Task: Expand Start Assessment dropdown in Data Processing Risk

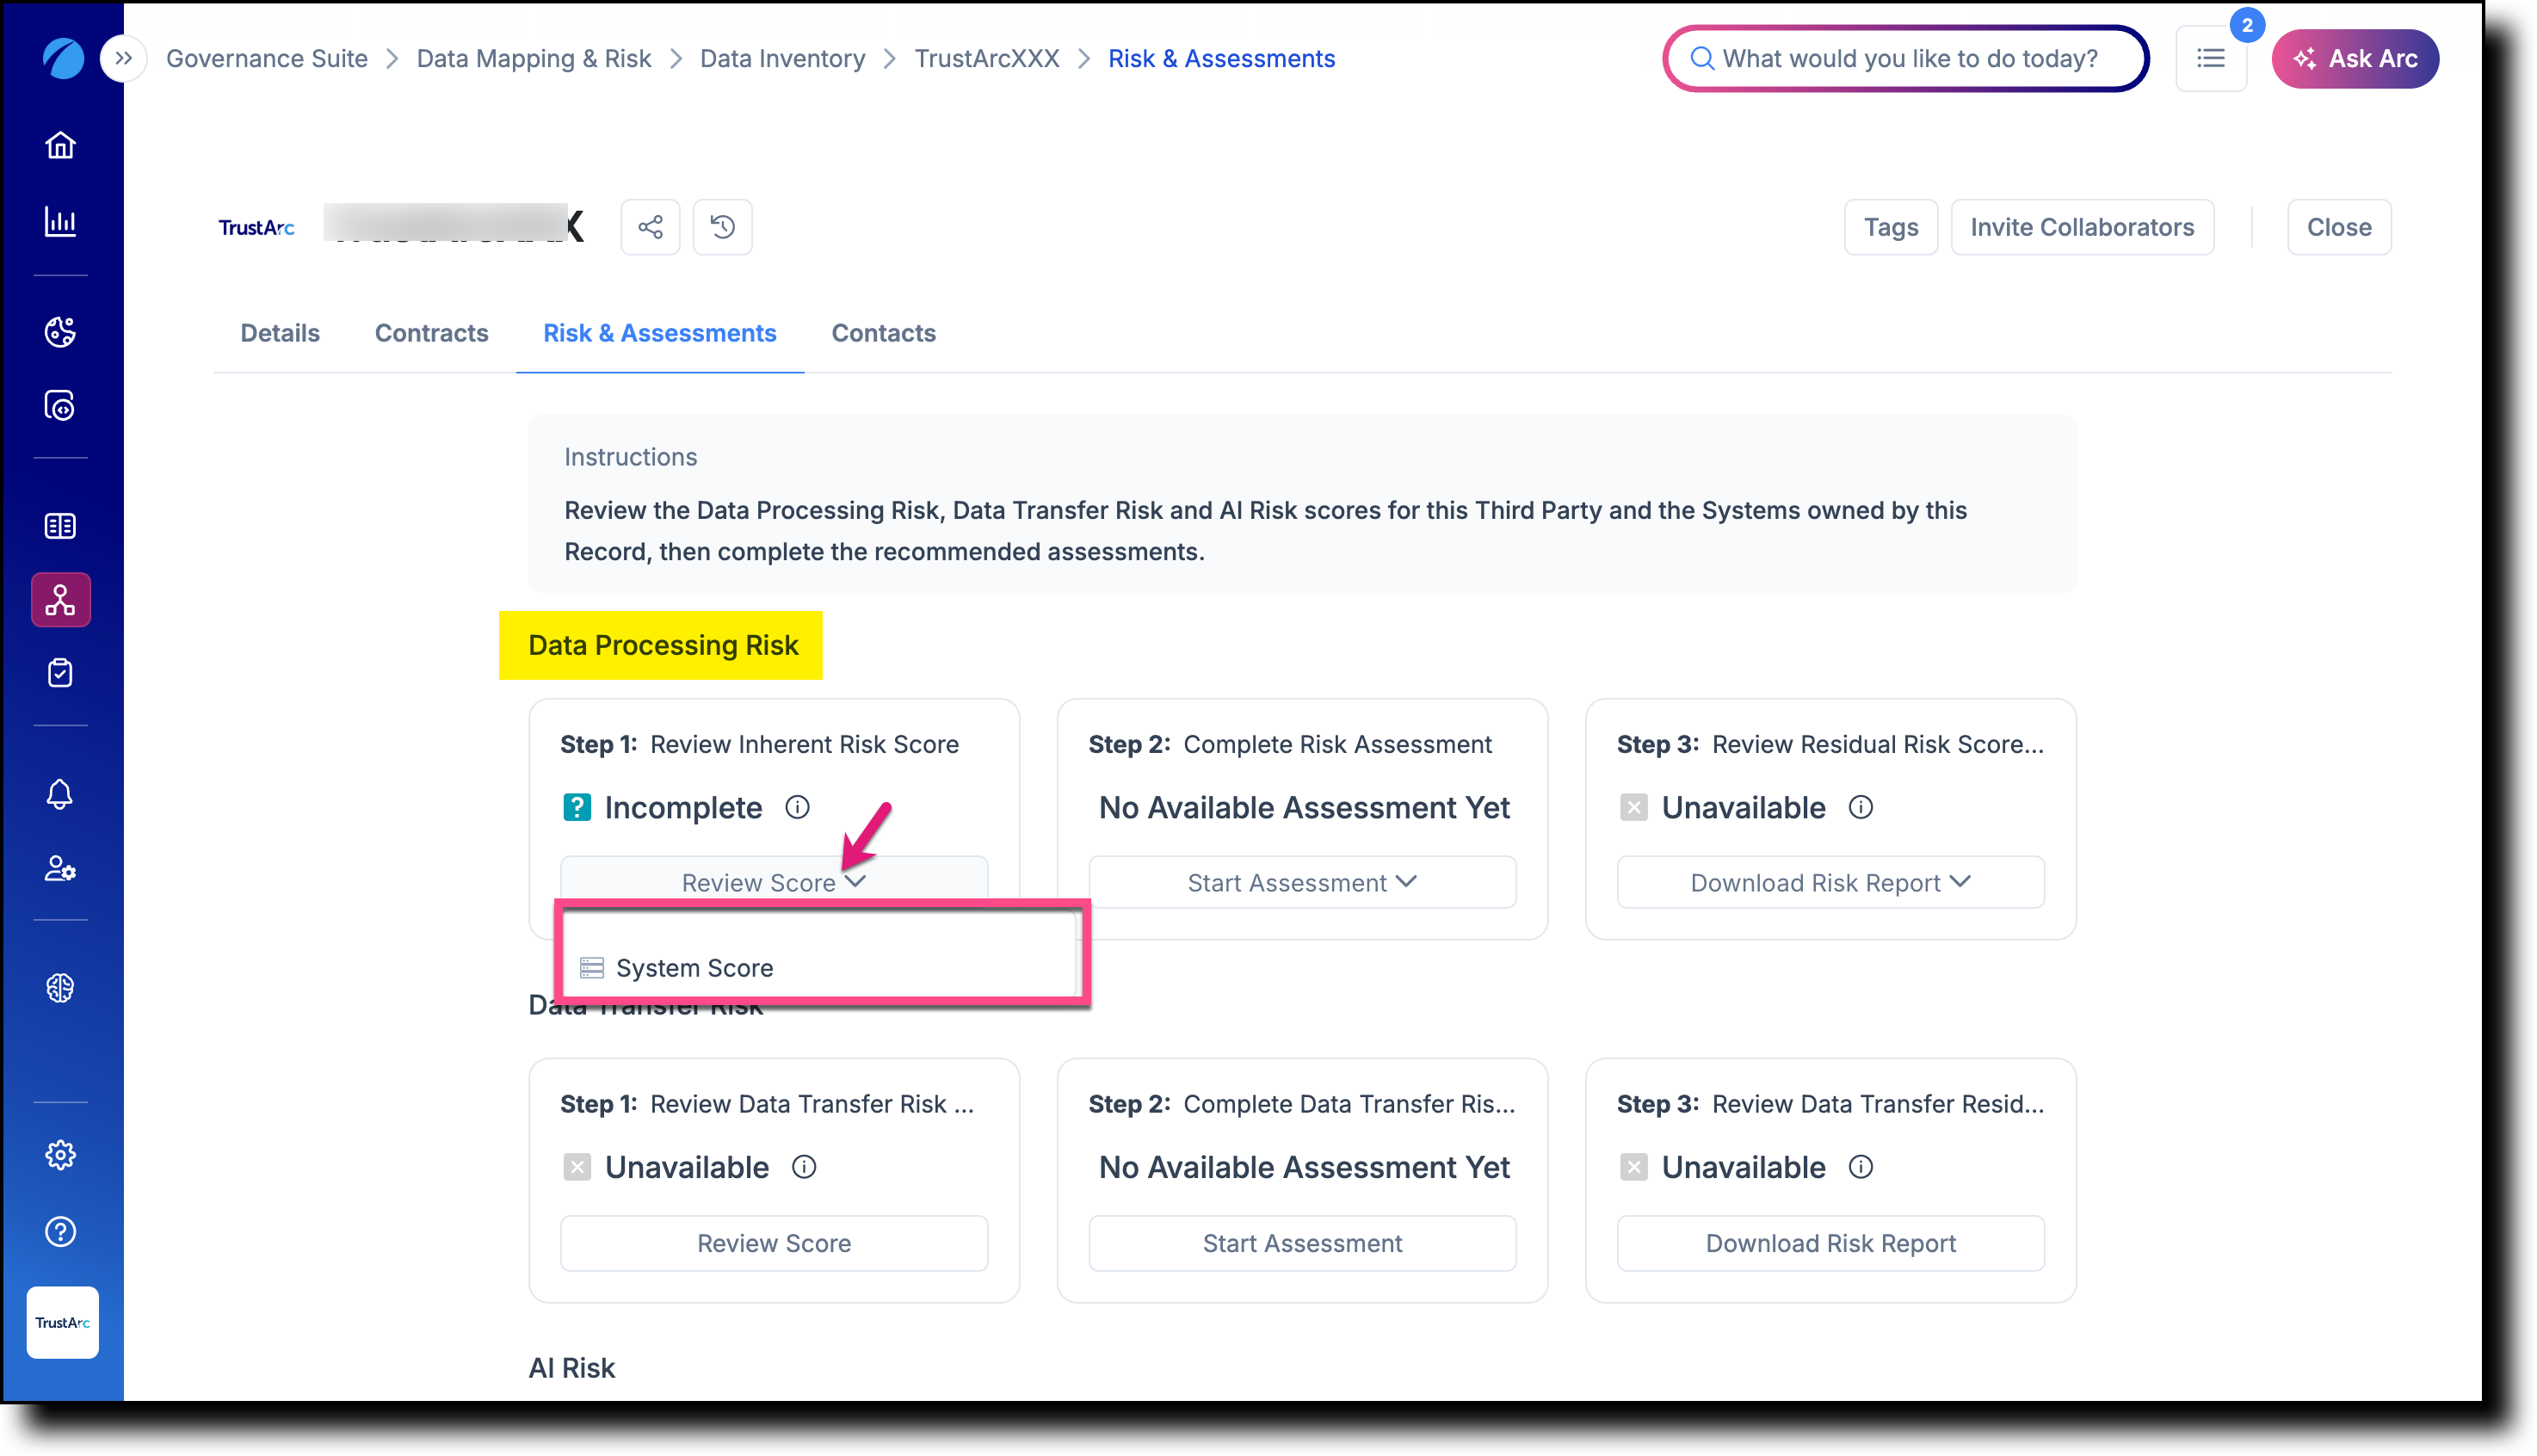Action: 1302,882
